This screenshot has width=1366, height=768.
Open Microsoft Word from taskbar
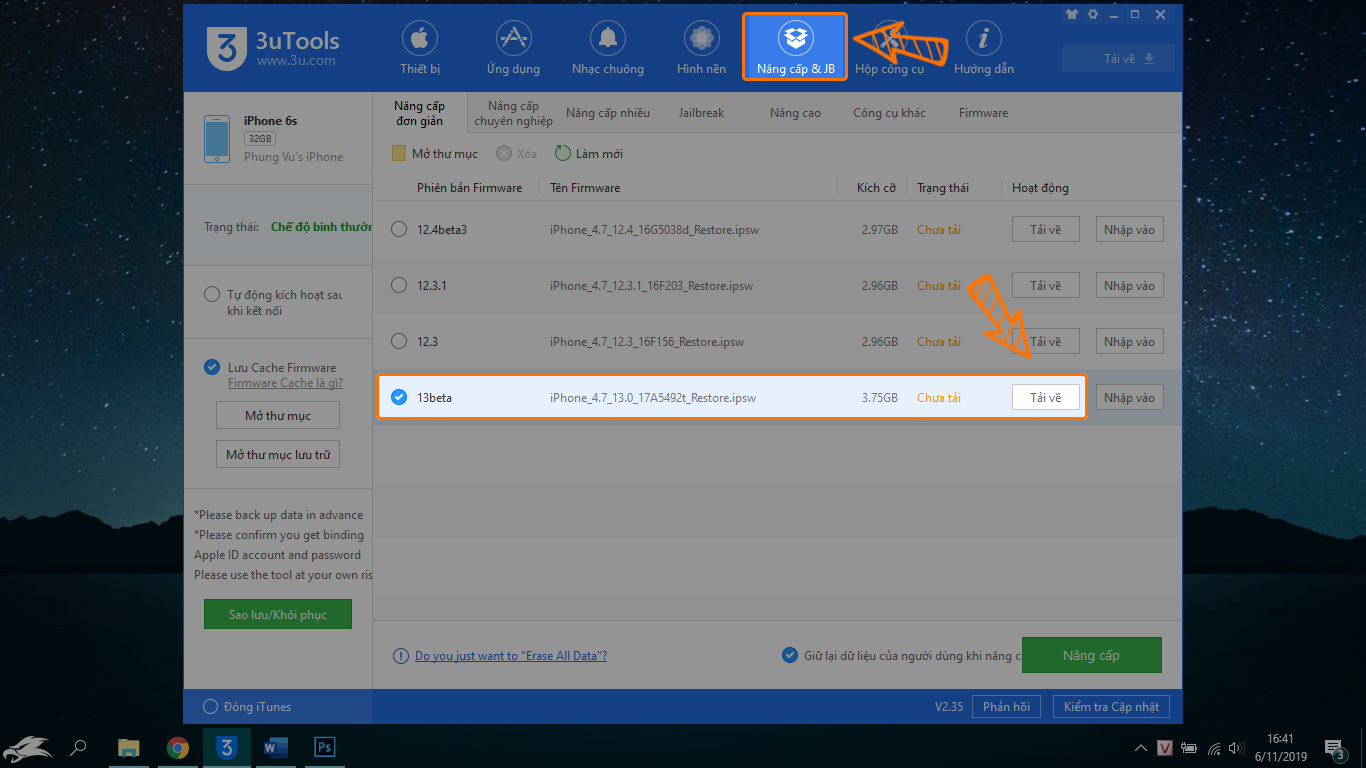point(276,747)
